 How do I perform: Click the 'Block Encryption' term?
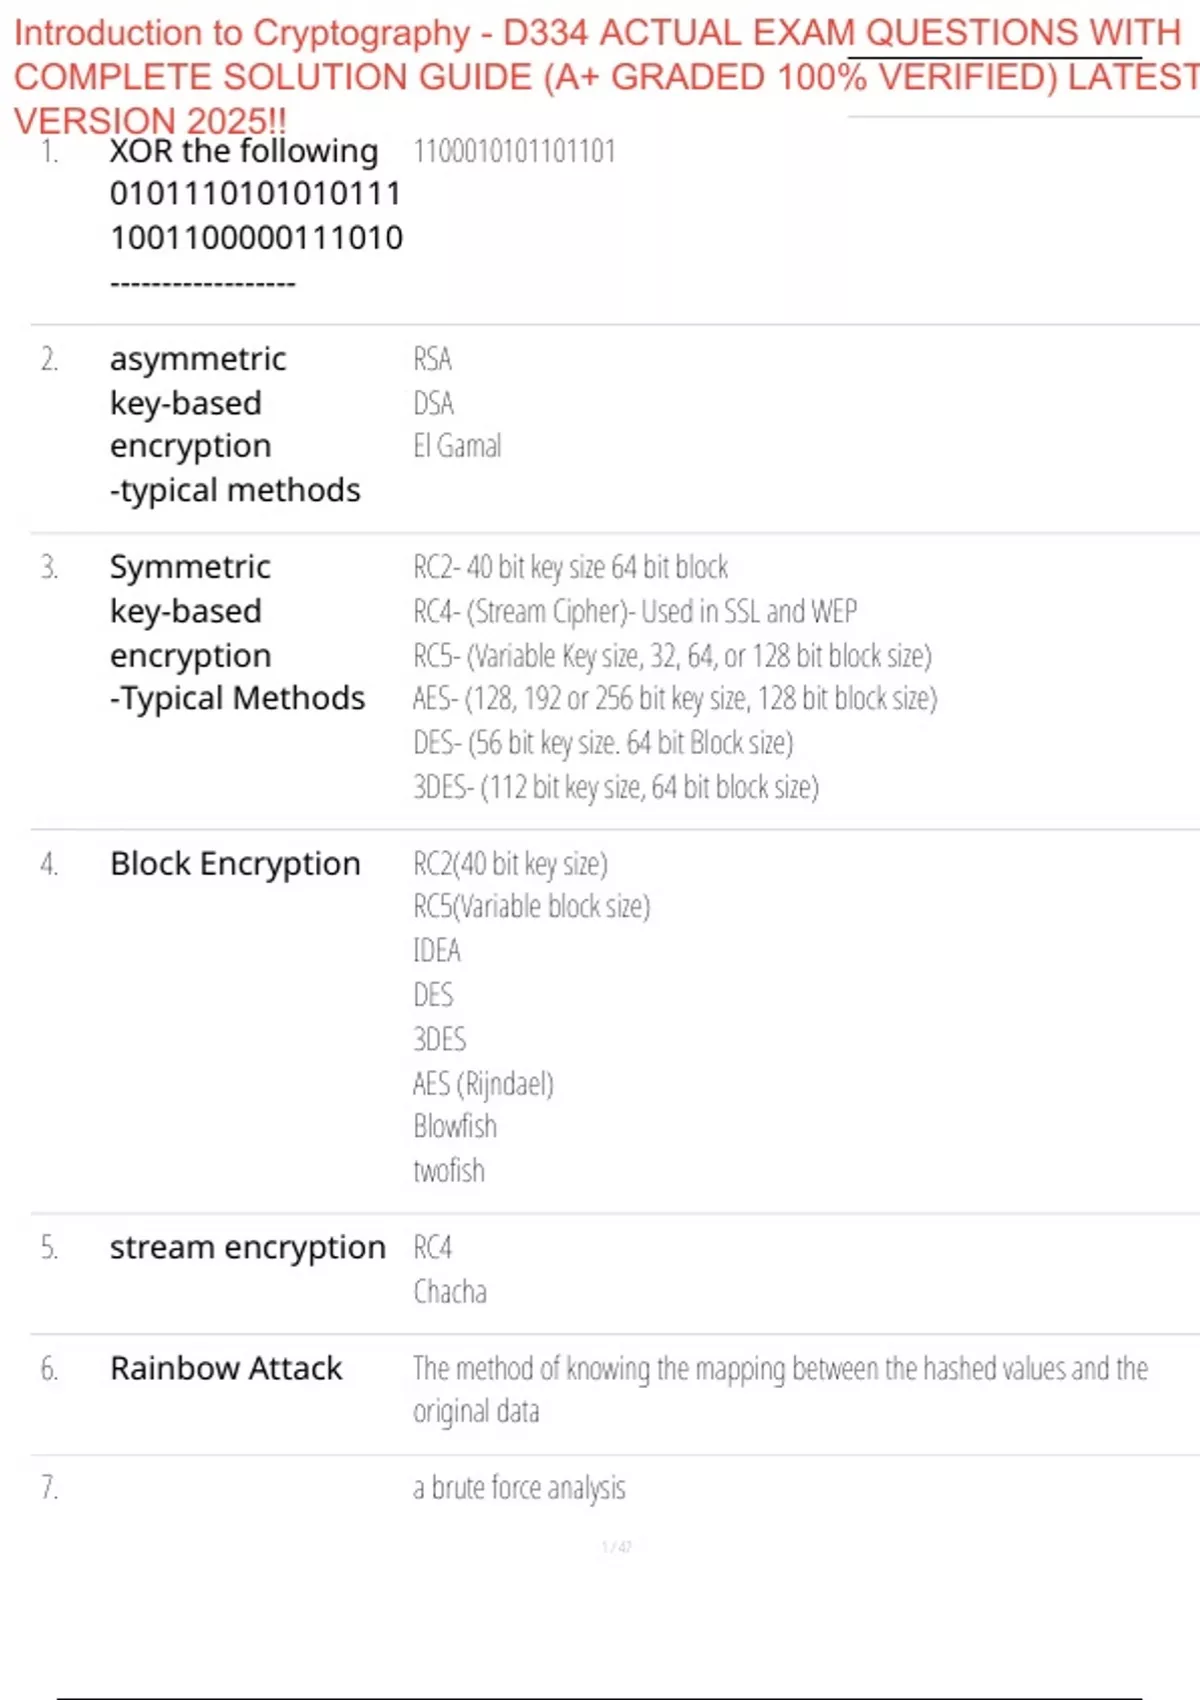tap(235, 863)
